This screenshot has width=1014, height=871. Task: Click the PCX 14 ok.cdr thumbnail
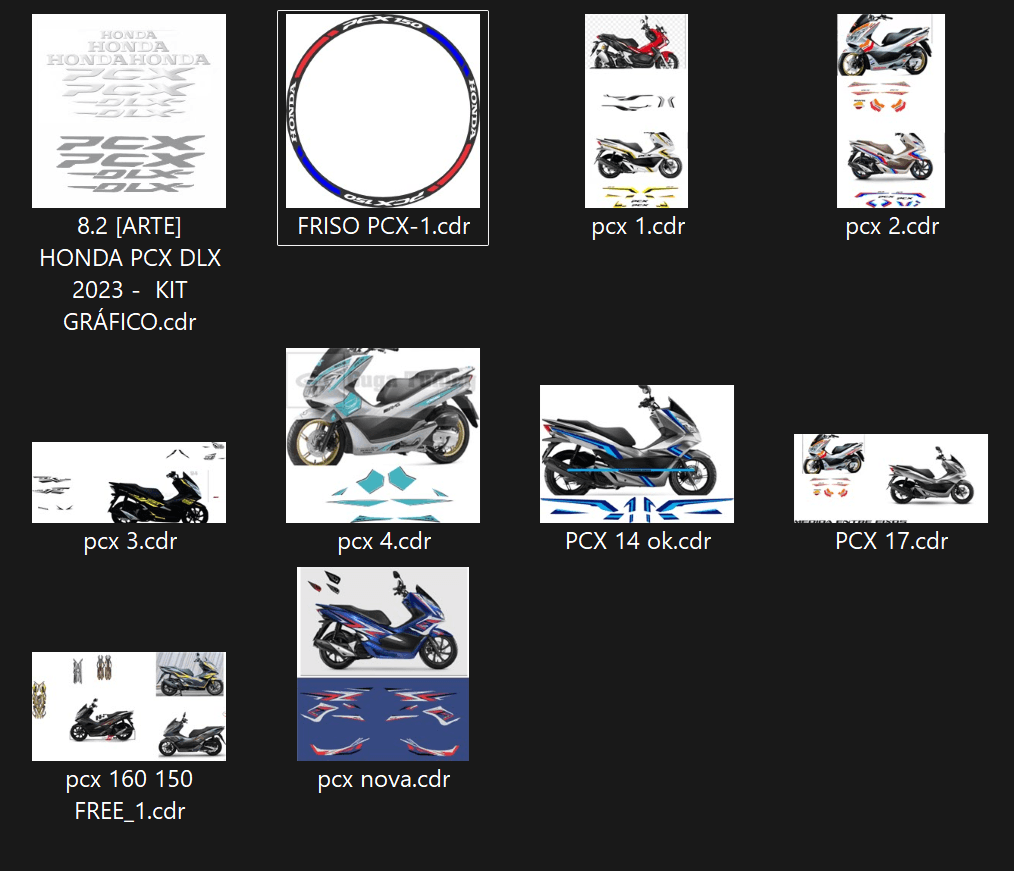tap(637, 454)
